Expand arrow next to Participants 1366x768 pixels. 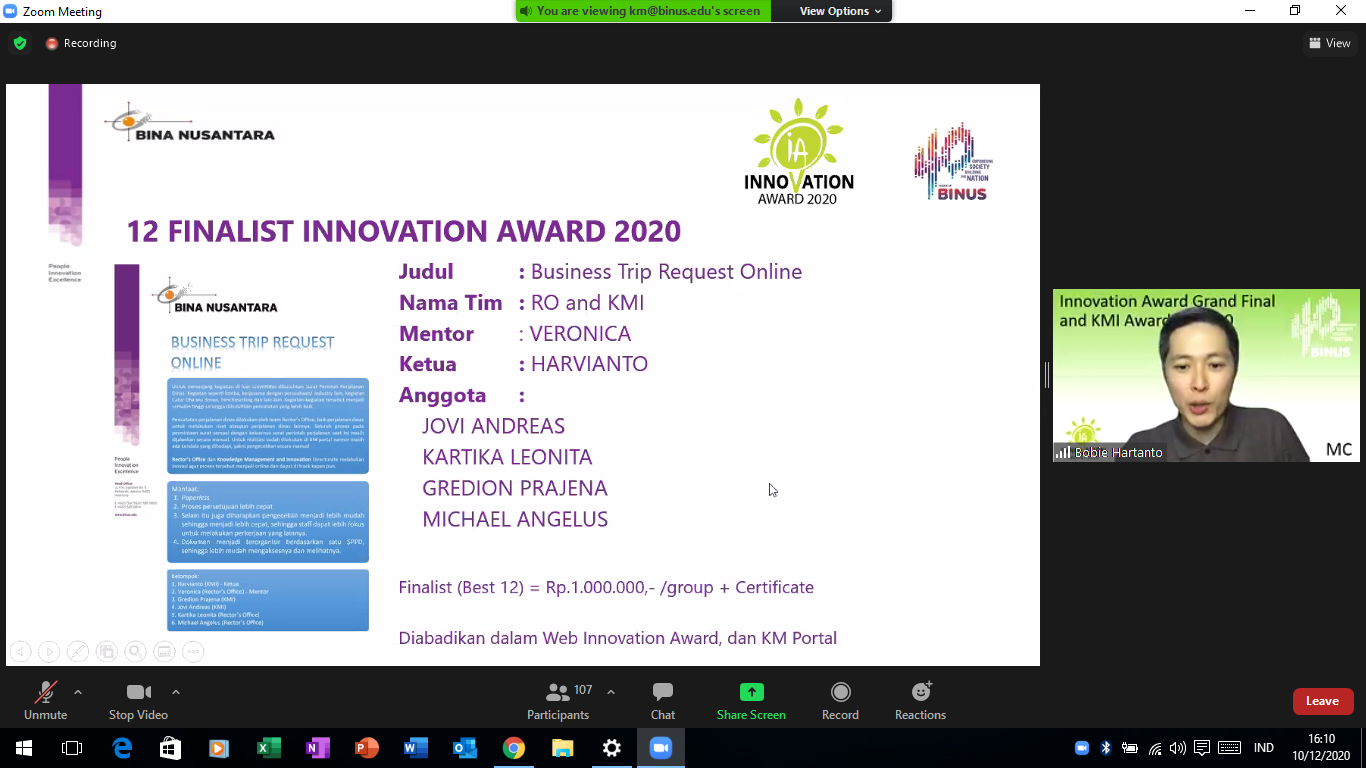point(611,692)
